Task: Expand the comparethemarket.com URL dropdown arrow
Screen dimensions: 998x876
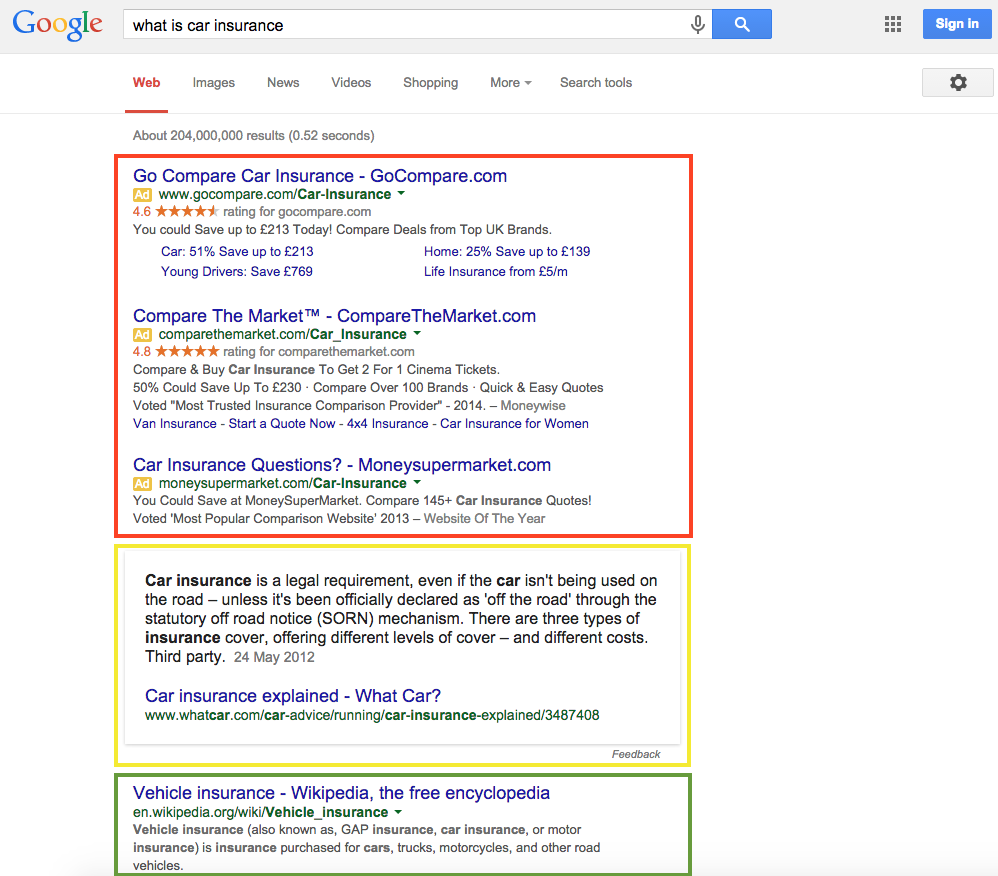Action: (417, 334)
